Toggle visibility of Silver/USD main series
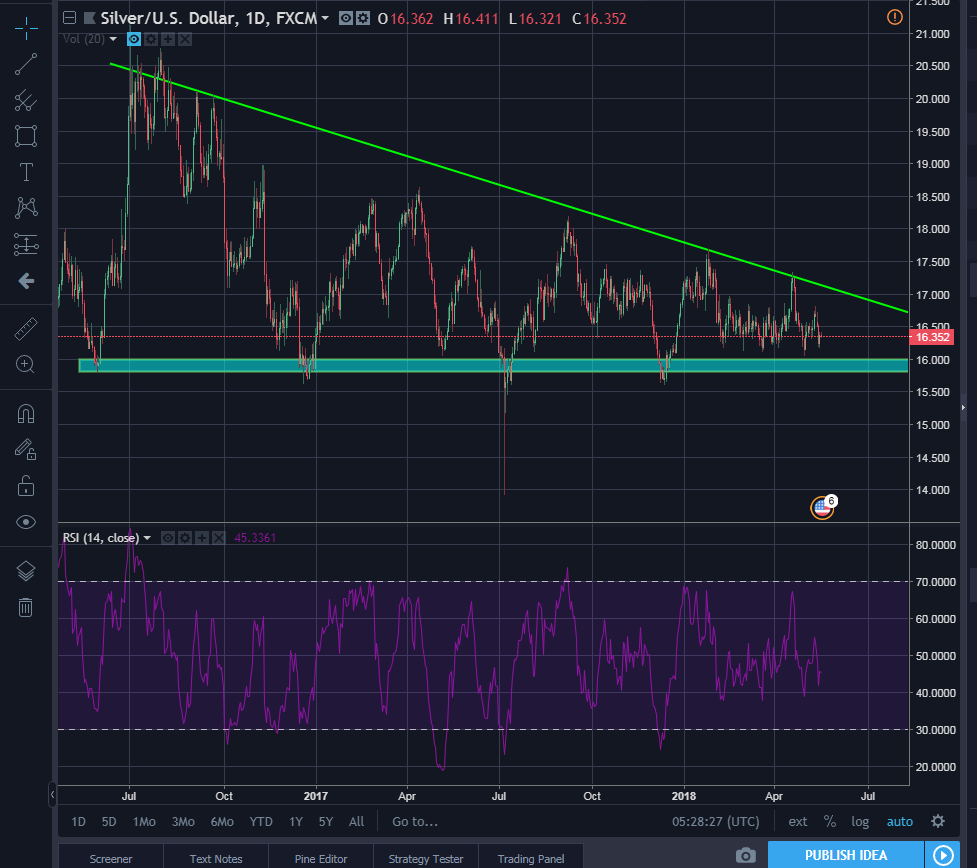This screenshot has width=977, height=868. pyautogui.click(x=346, y=18)
